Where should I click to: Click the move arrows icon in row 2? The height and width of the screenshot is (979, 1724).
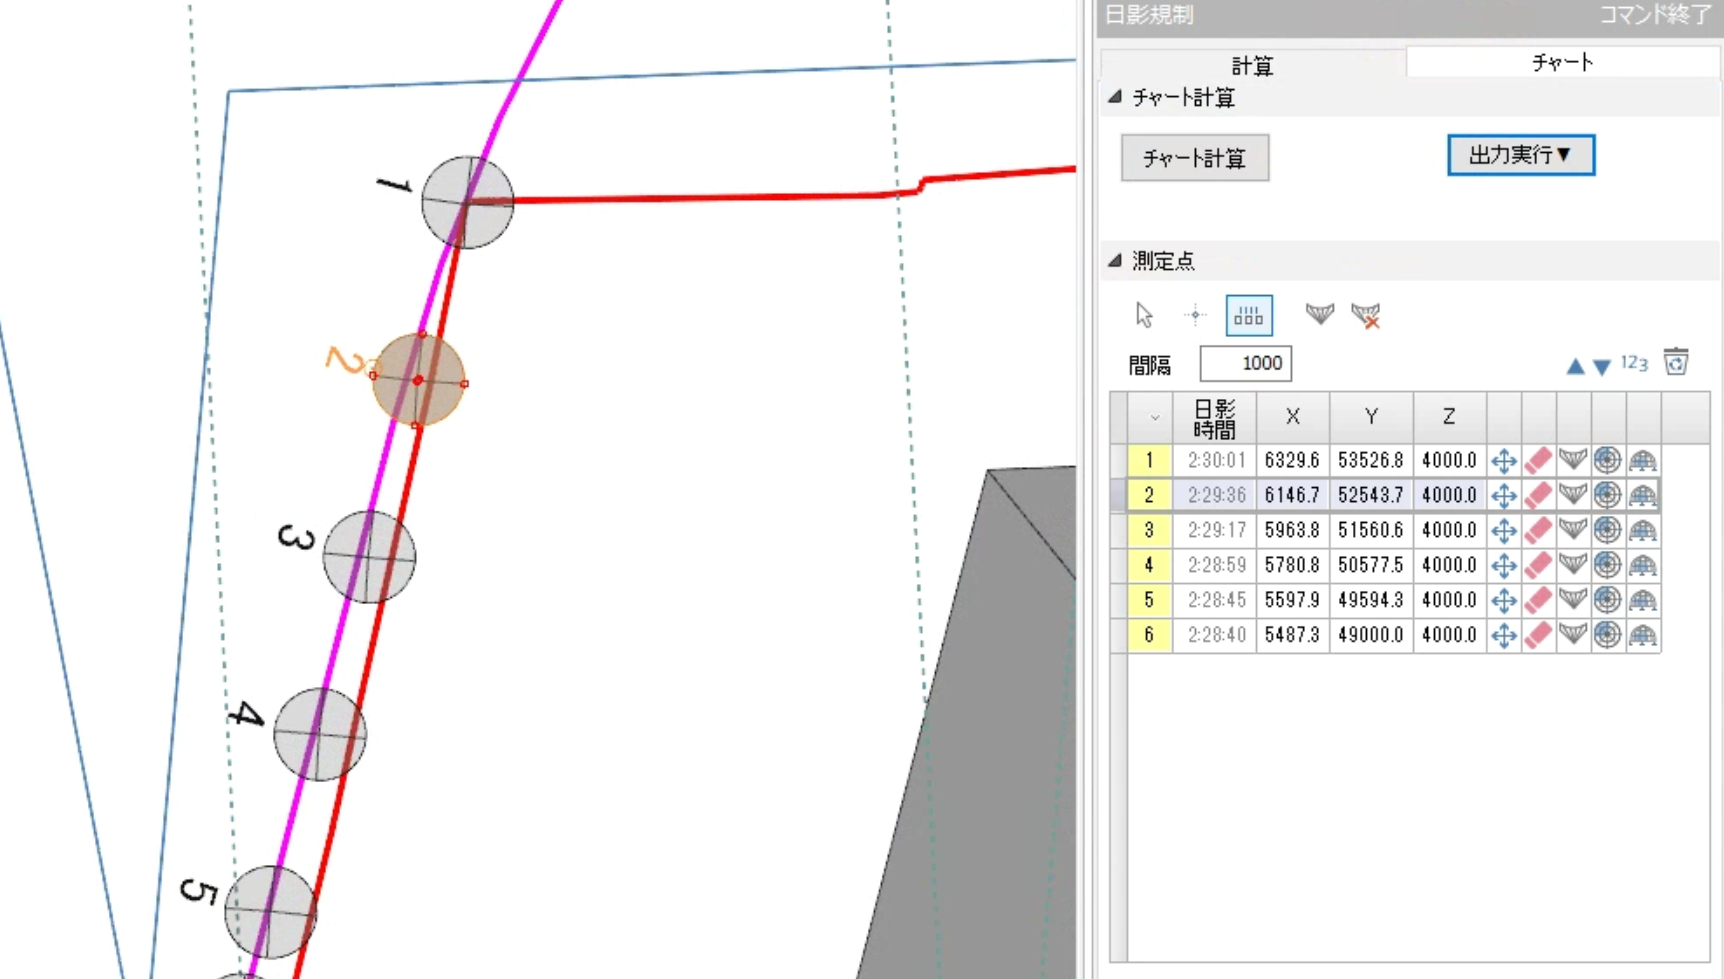tap(1504, 496)
